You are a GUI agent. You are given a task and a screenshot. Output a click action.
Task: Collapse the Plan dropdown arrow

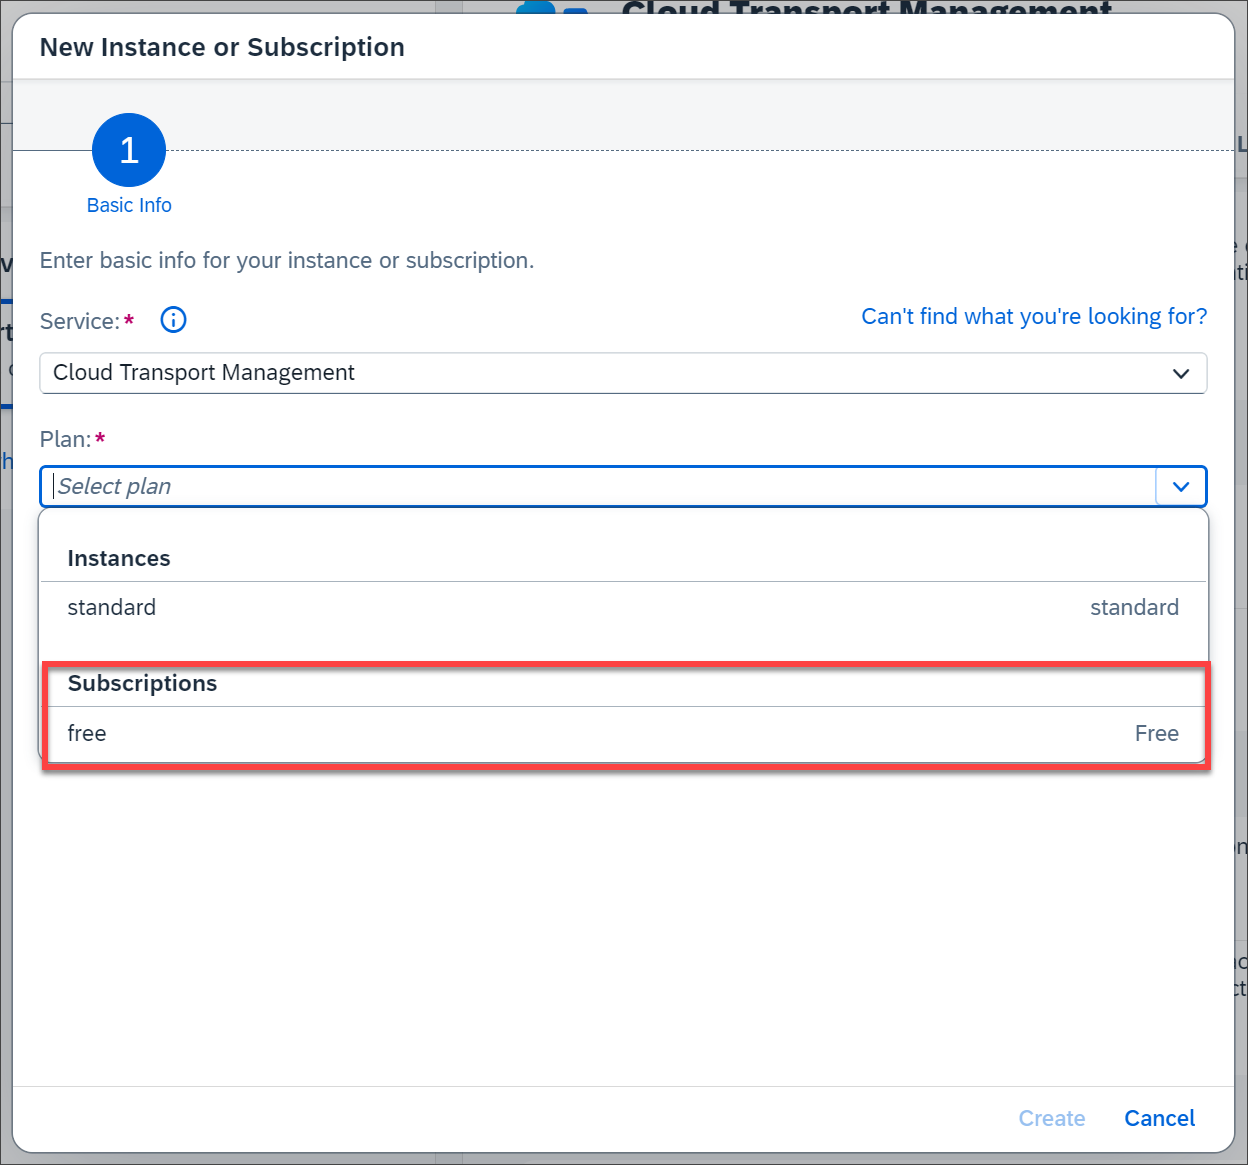(x=1181, y=487)
